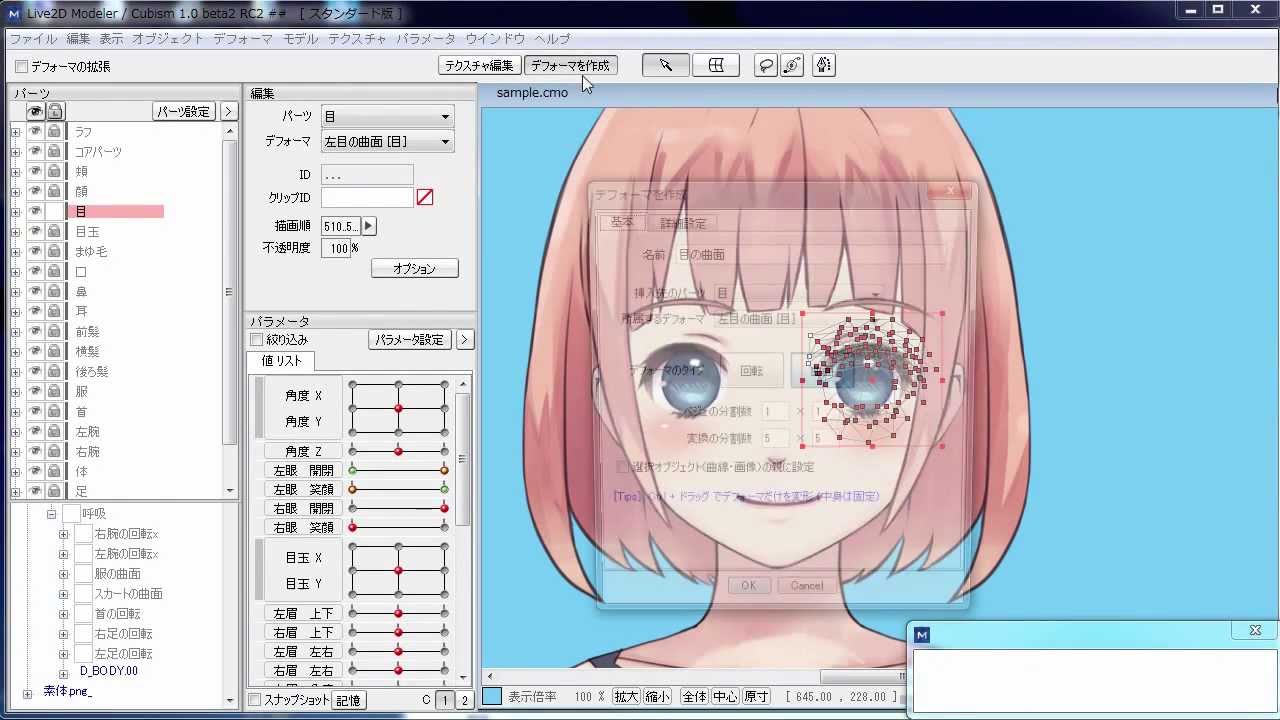Click the C 1 button
The width and height of the screenshot is (1280, 720).
tap(446, 701)
